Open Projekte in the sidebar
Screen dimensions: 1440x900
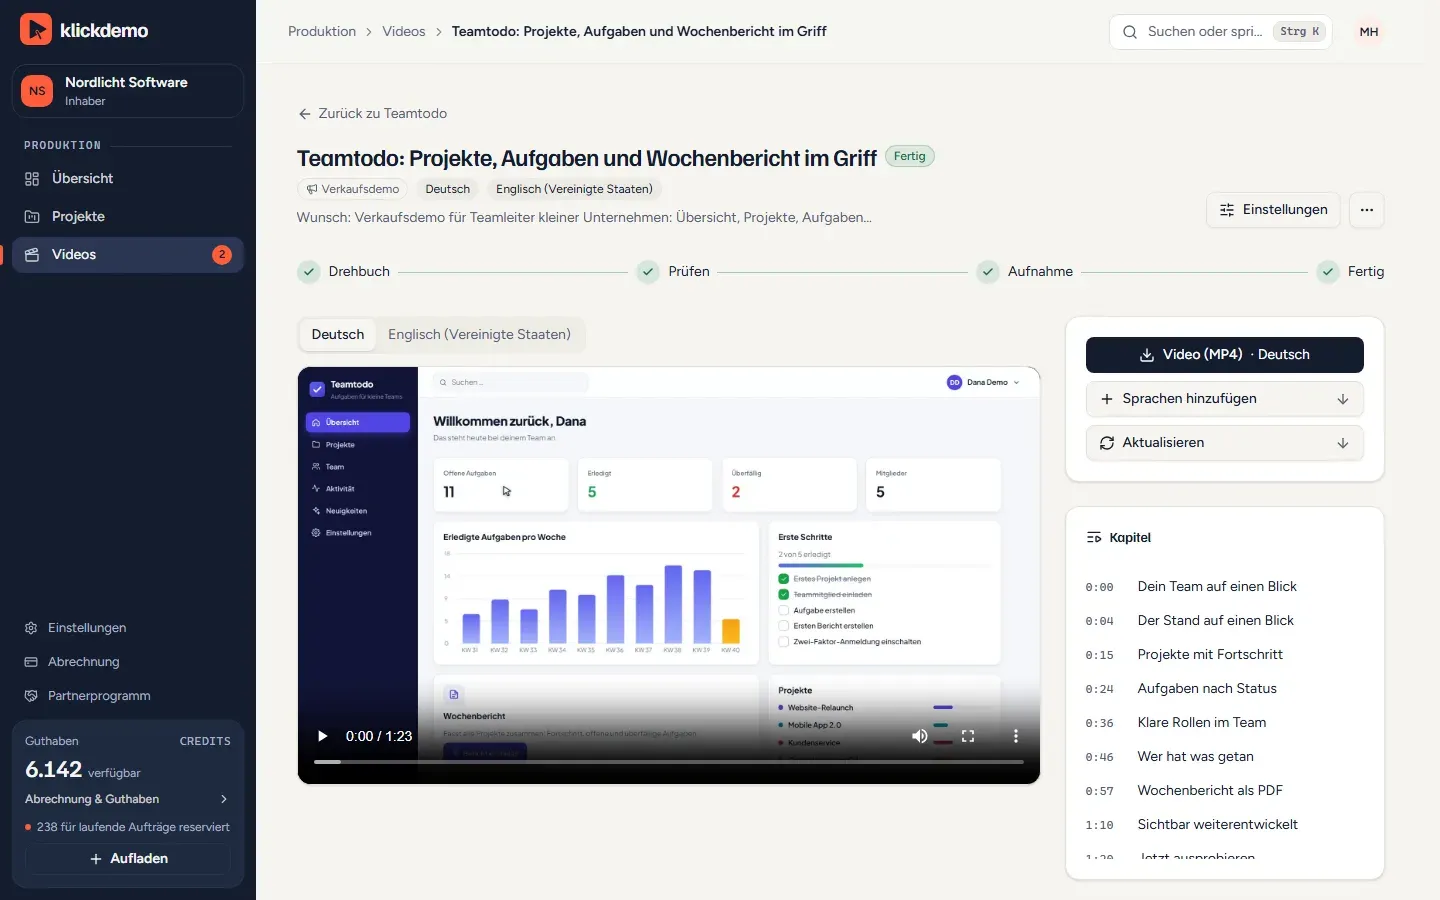coord(128,216)
